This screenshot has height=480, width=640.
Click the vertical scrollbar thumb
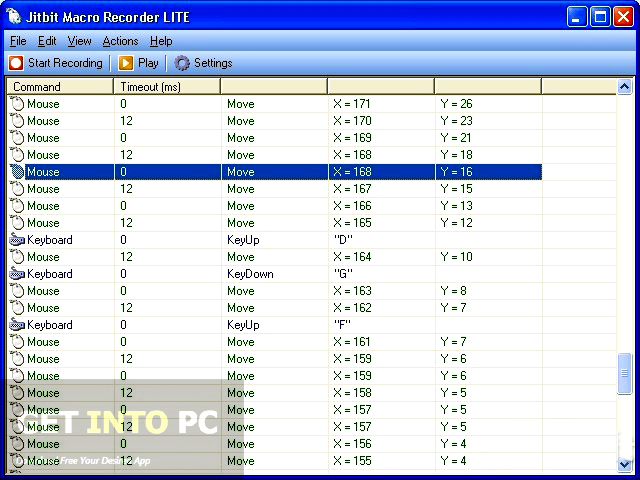(x=624, y=373)
